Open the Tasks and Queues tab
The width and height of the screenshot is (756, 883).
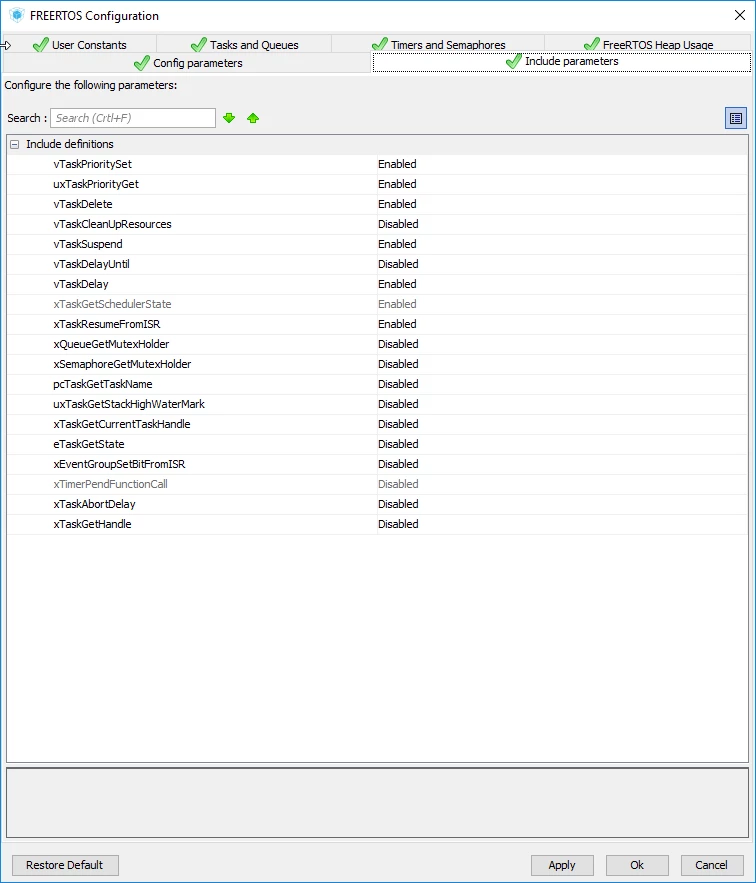[244, 44]
